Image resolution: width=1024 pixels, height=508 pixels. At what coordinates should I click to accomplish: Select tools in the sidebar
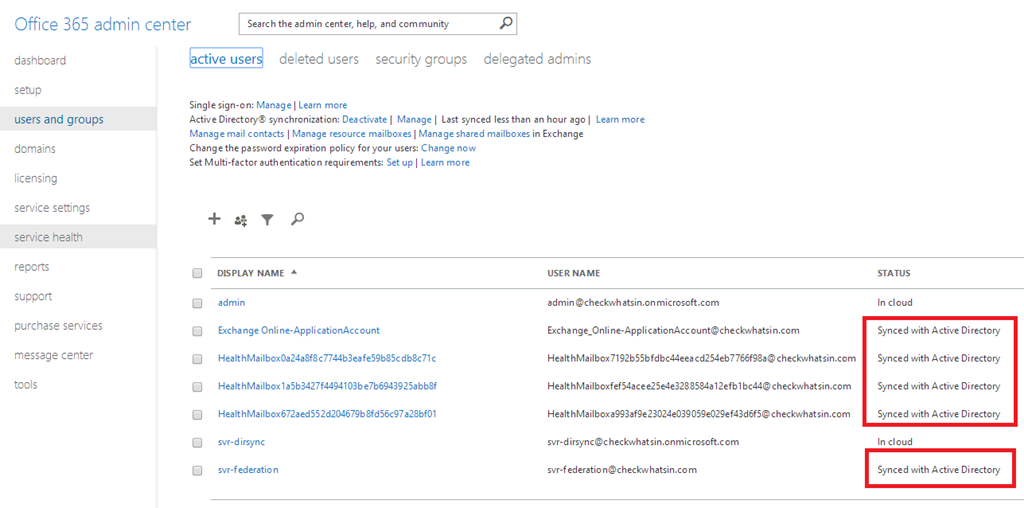pos(25,384)
